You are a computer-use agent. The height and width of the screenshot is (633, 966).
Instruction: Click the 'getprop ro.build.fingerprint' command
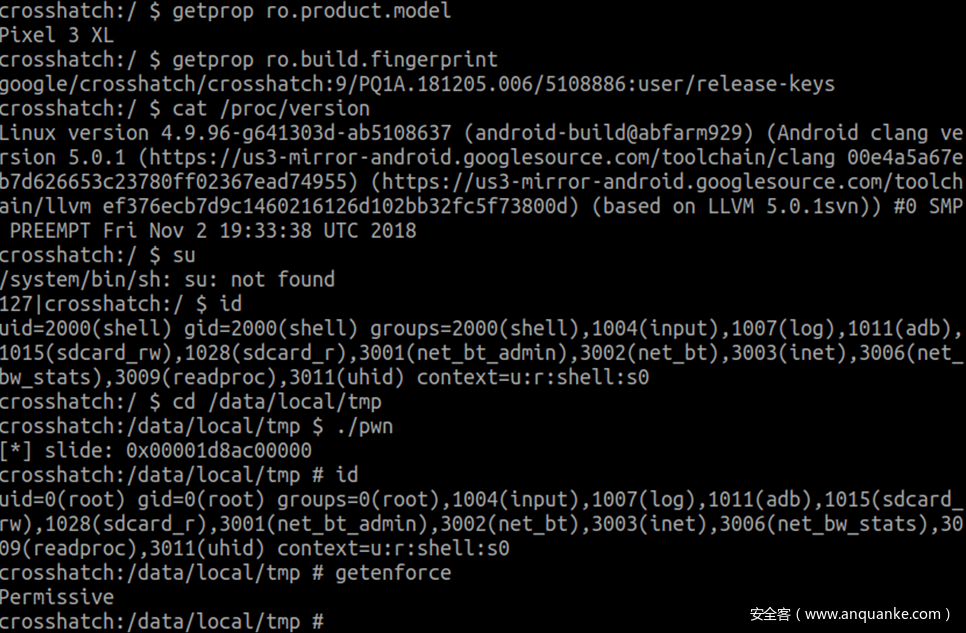[x=335, y=59]
